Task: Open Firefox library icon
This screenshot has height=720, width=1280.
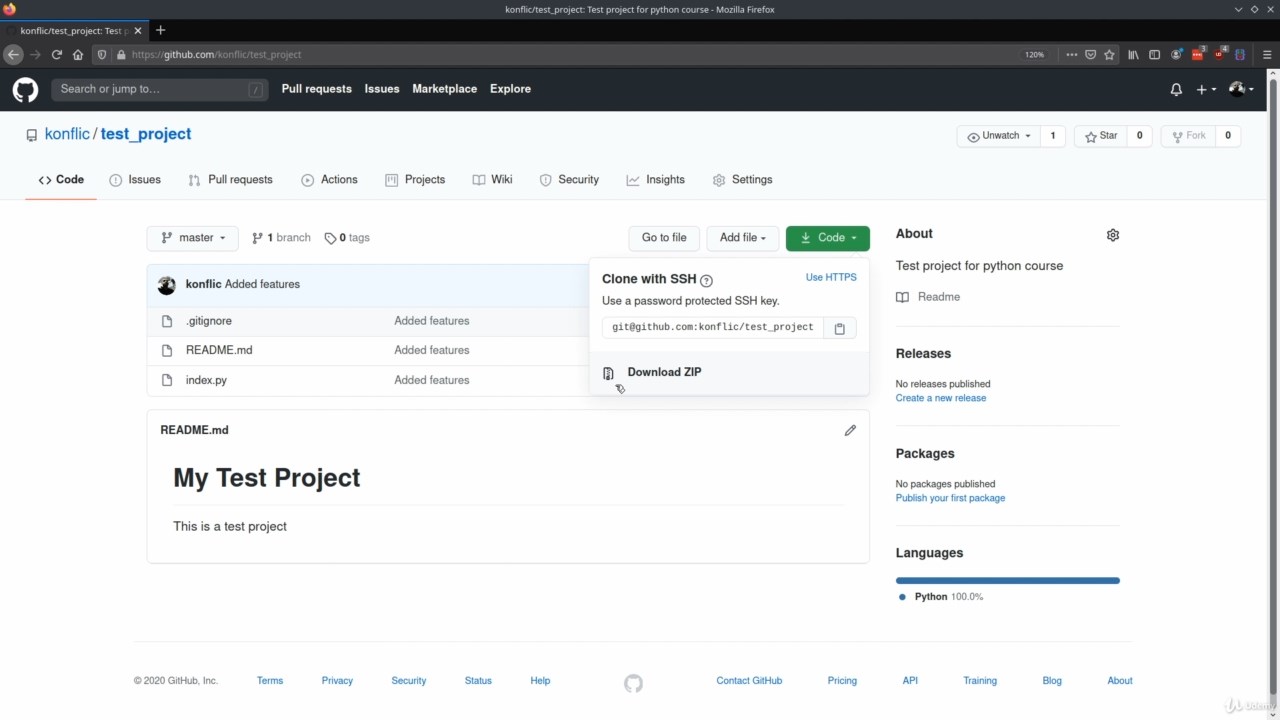Action: pos(1134,55)
